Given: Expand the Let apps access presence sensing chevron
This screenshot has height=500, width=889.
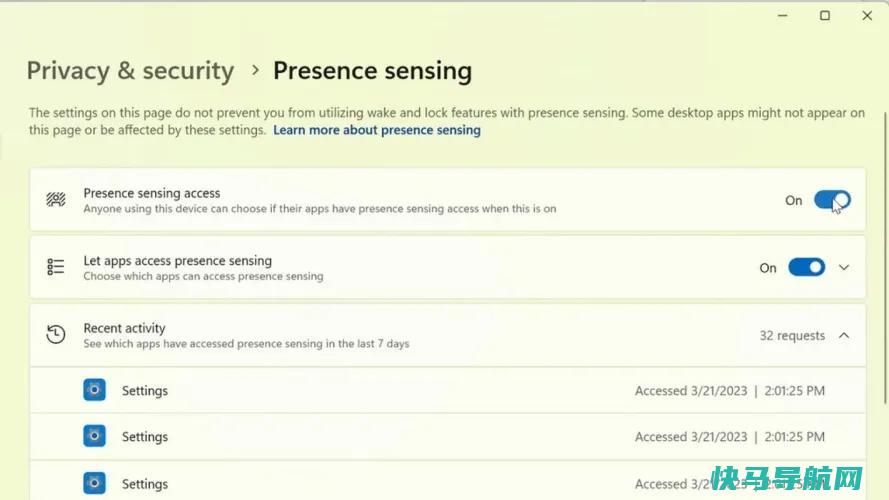Looking at the screenshot, I should 844,268.
